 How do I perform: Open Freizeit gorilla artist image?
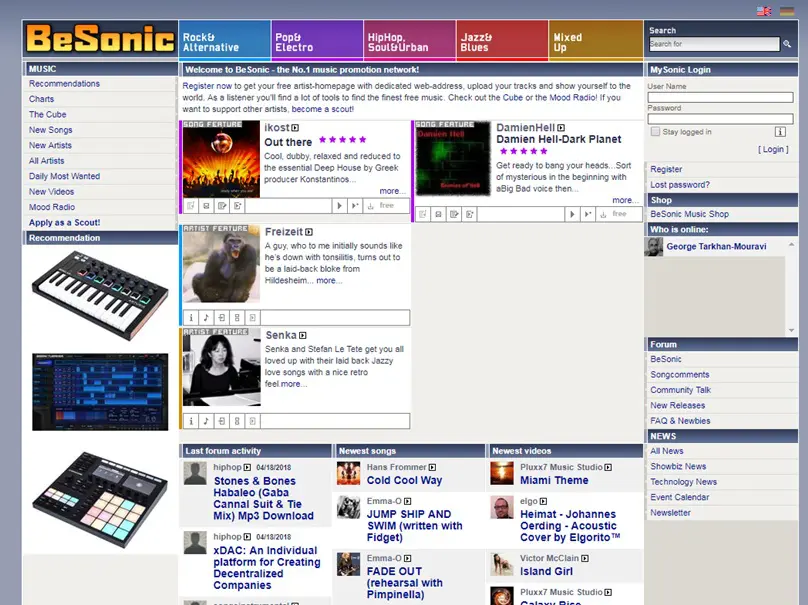click(x=221, y=263)
